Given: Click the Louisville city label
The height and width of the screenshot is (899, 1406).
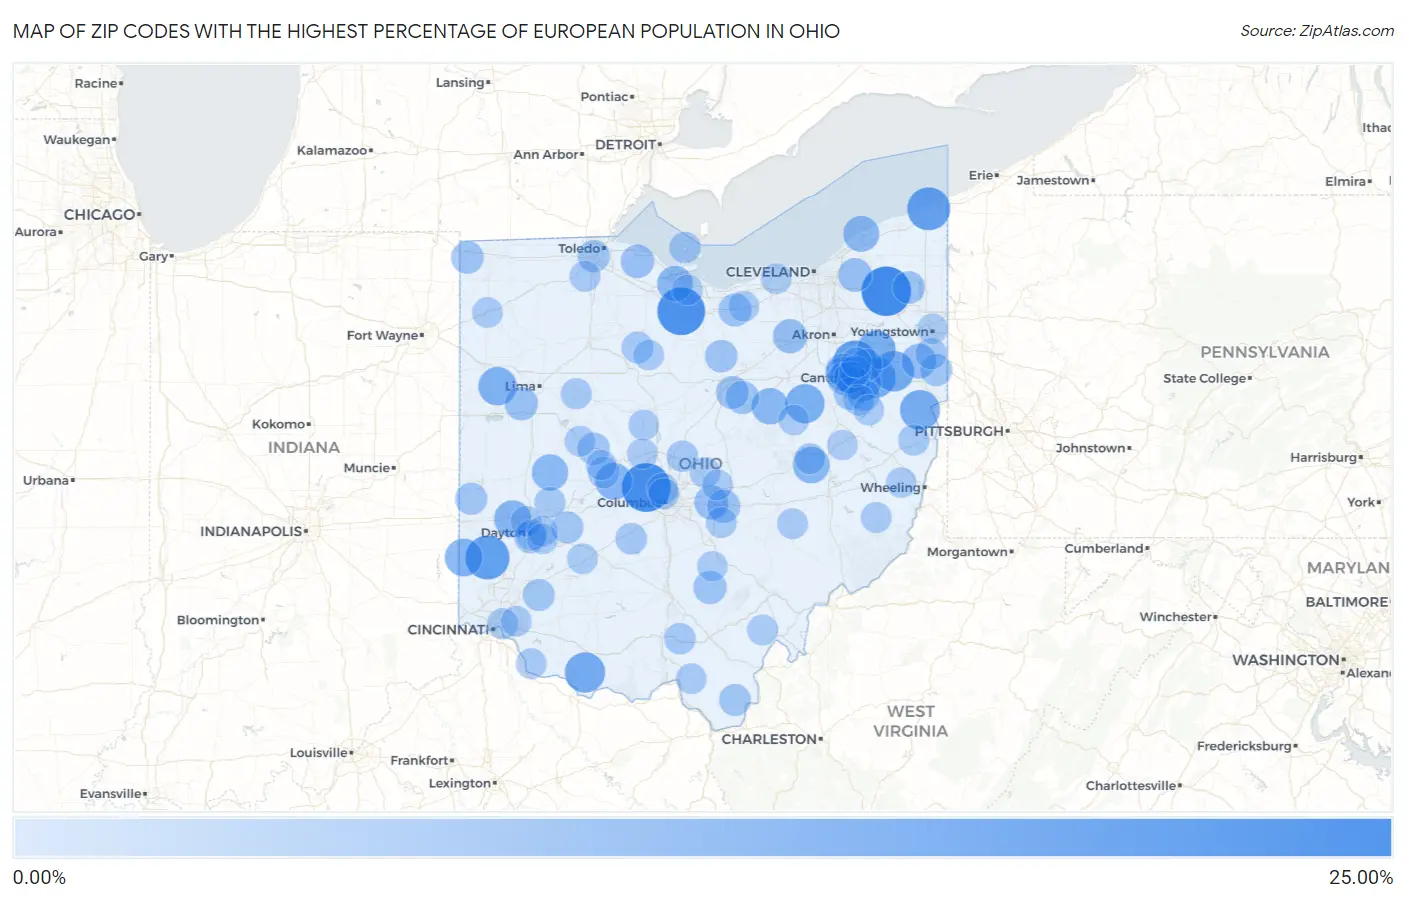Looking at the screenshot, I should click(x=318, y=752).
